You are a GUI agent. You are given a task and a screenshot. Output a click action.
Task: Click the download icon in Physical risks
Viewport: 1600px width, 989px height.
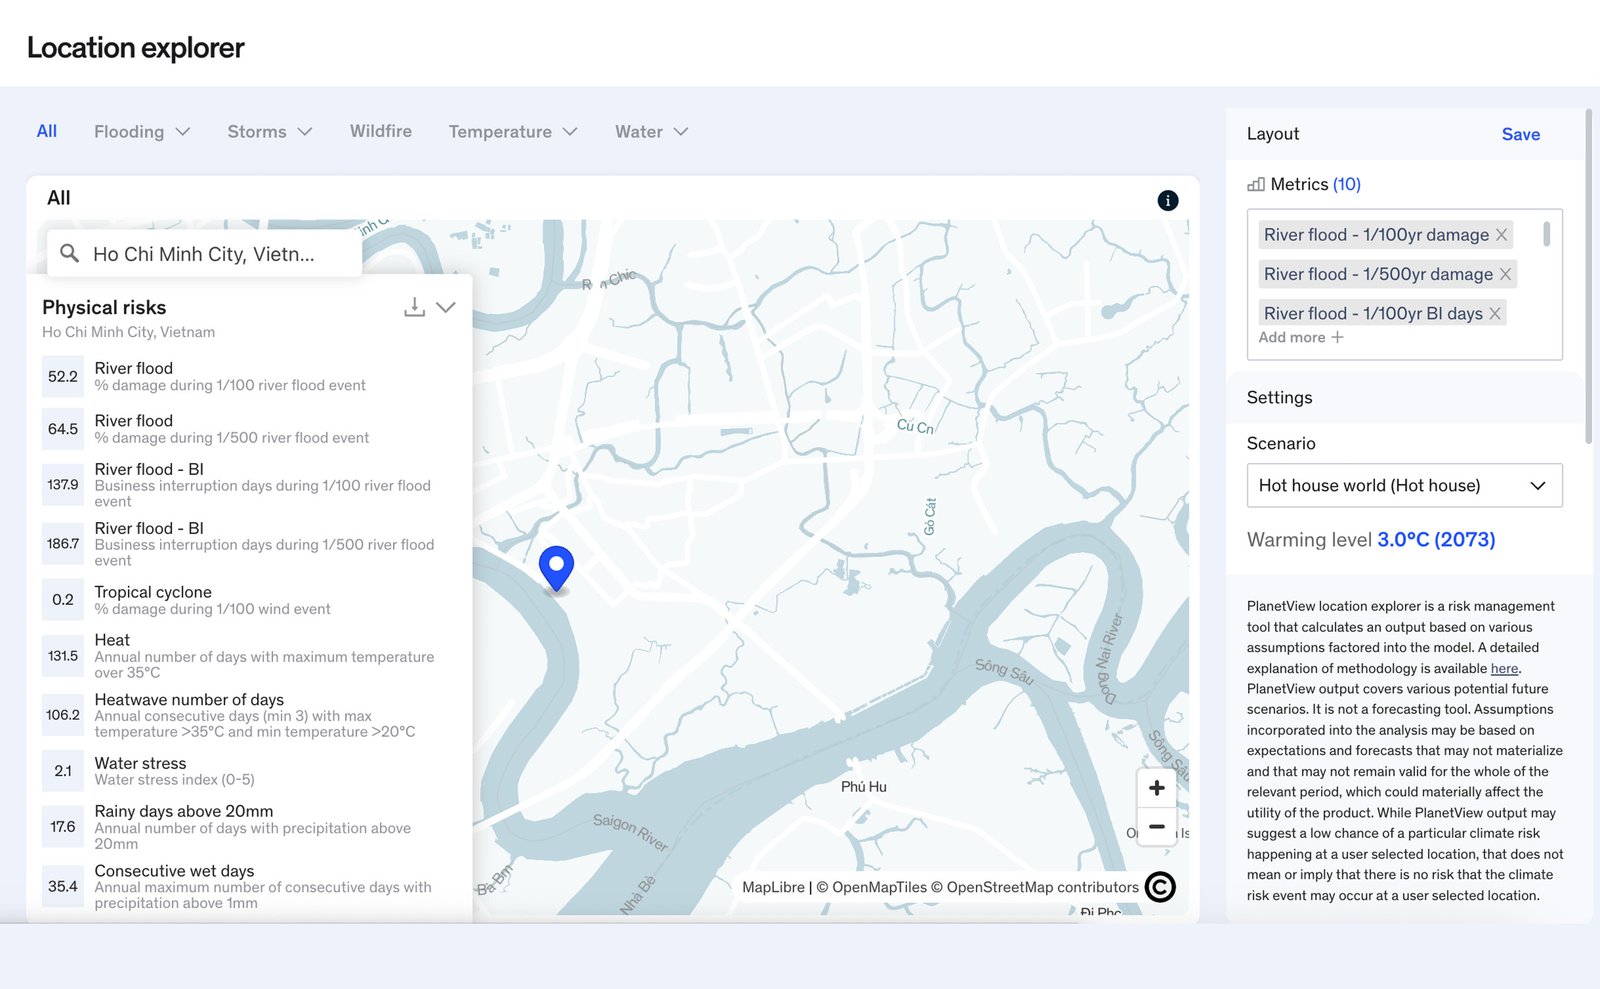pyautogui.click(x=414, y=308)
